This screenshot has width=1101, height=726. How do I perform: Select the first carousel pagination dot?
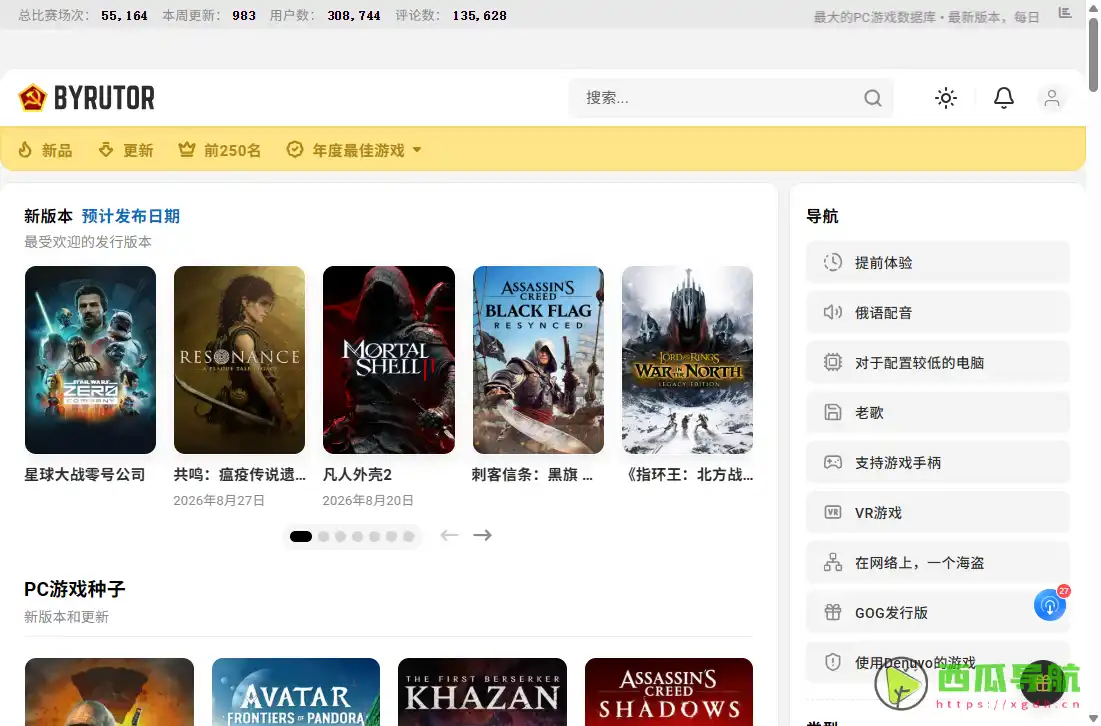pos(301,536)
